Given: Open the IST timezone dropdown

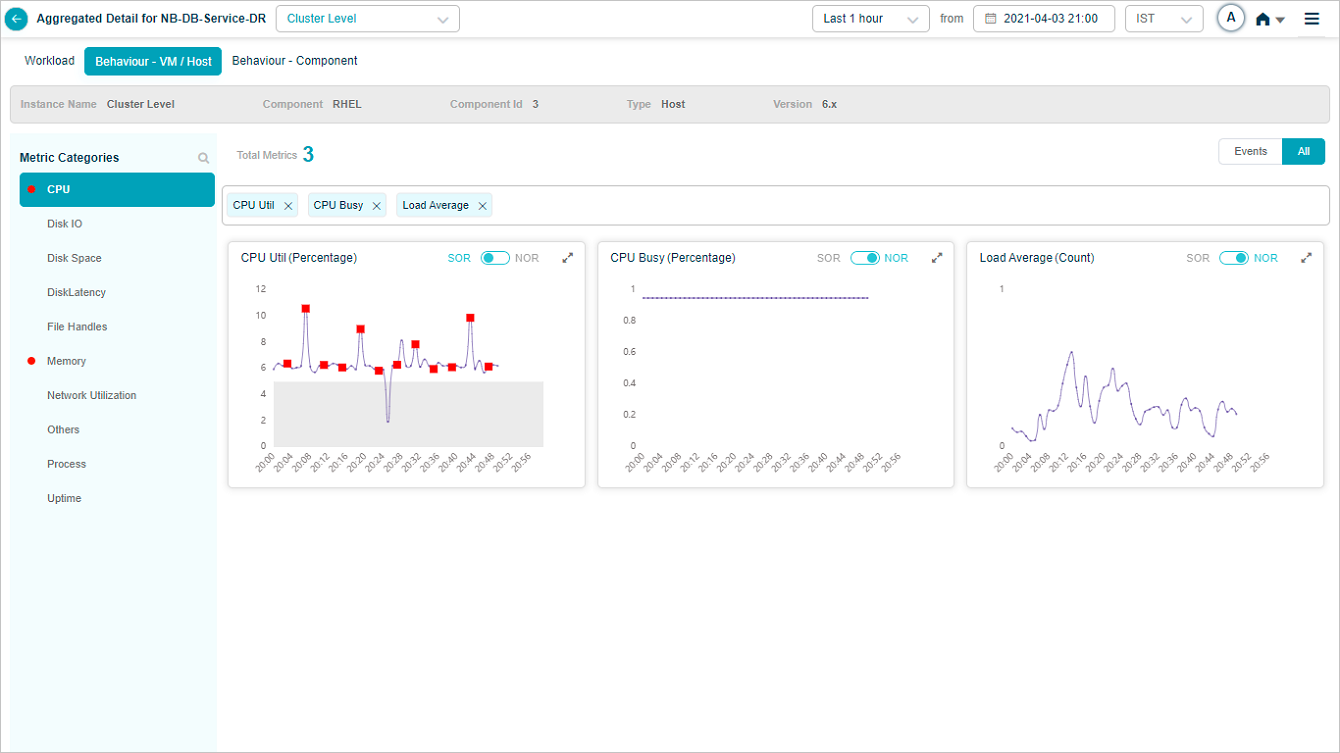Looking at the screenshot, I should coord(1163,19).
